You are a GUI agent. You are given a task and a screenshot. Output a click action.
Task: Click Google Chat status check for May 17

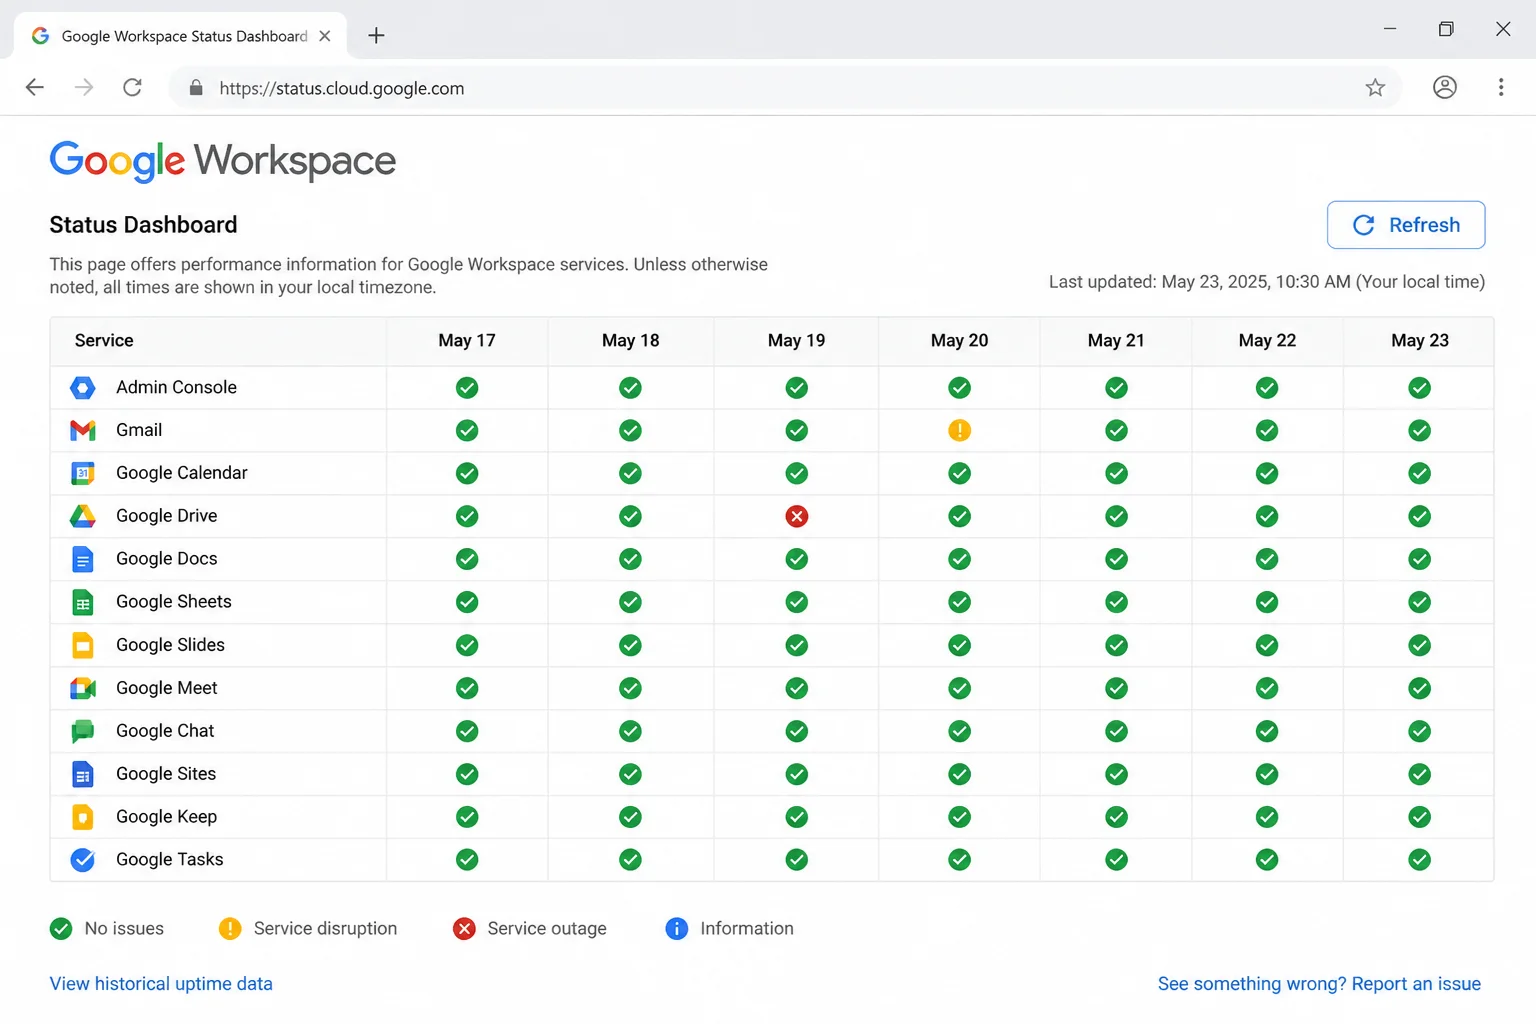(467, 731)
